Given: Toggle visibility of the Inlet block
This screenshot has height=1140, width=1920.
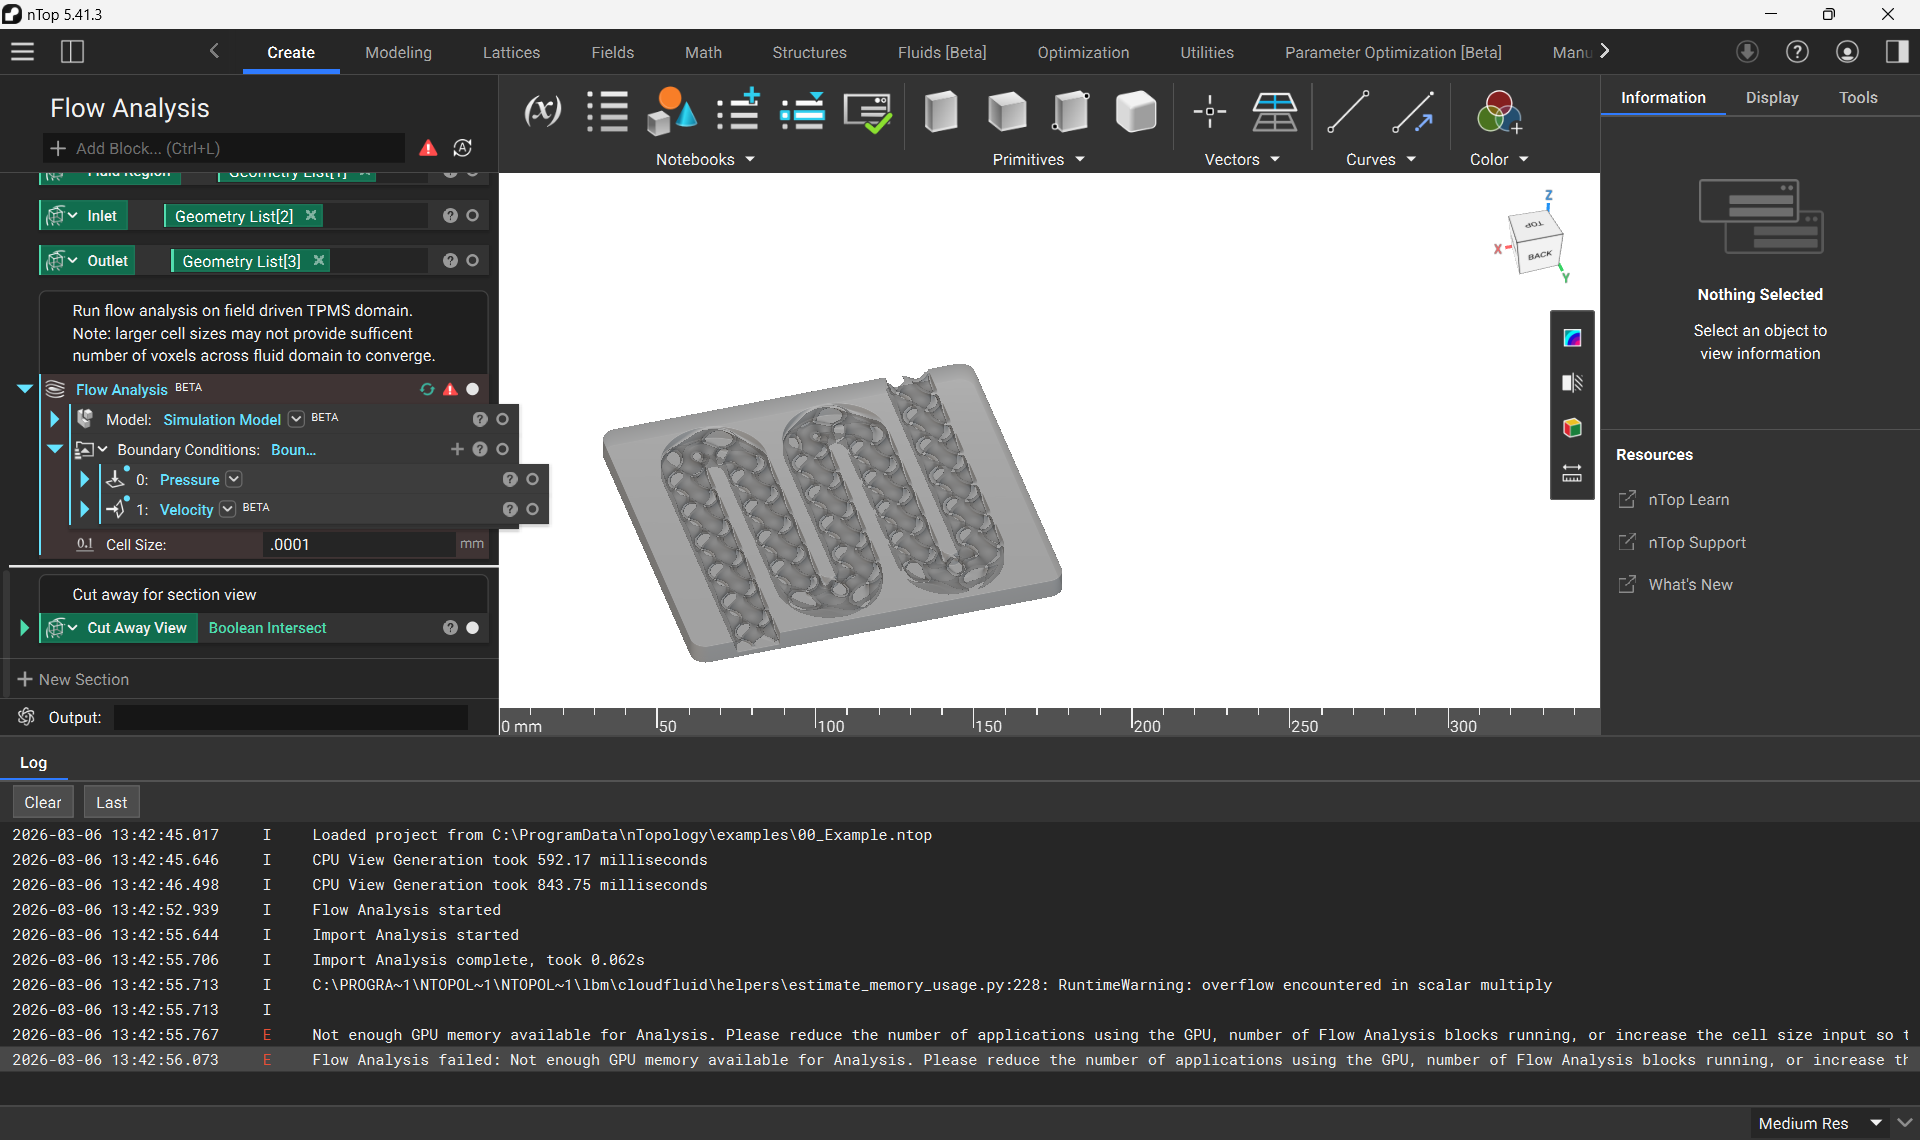Looking at the screenshot, I should tap(472, 215).
